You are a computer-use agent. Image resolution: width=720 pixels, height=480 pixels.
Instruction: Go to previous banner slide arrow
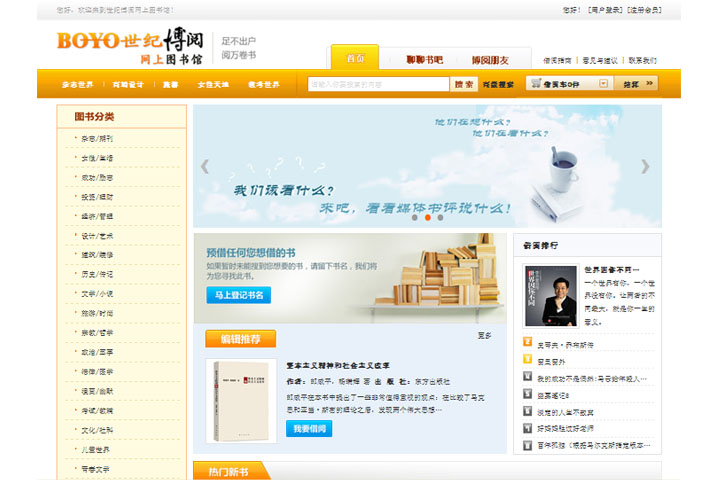[205, 166]
